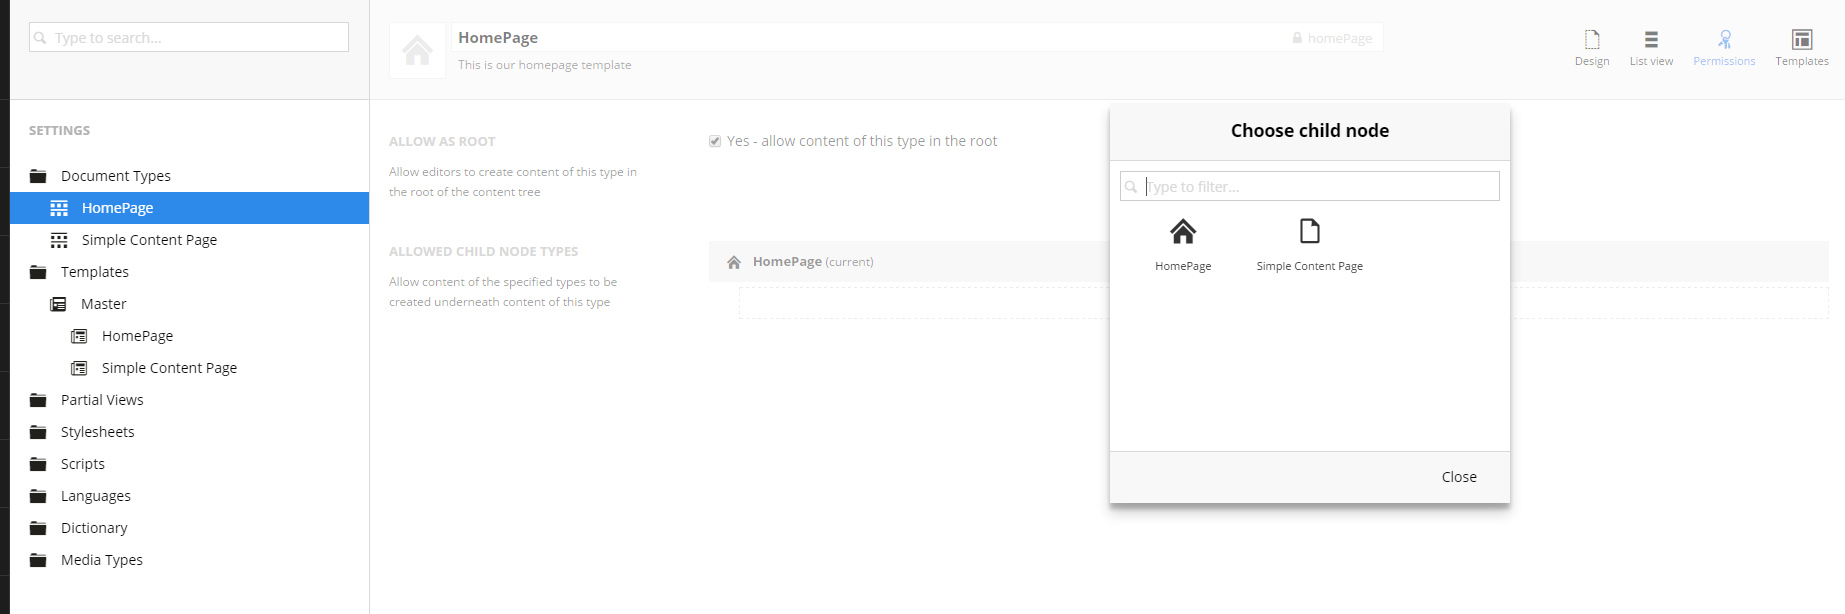Image resolution: width=1845 pixels, height=614 pixels.
Task: Choose Simple Content Page document icon in dialog
Action: point(1309,232)
